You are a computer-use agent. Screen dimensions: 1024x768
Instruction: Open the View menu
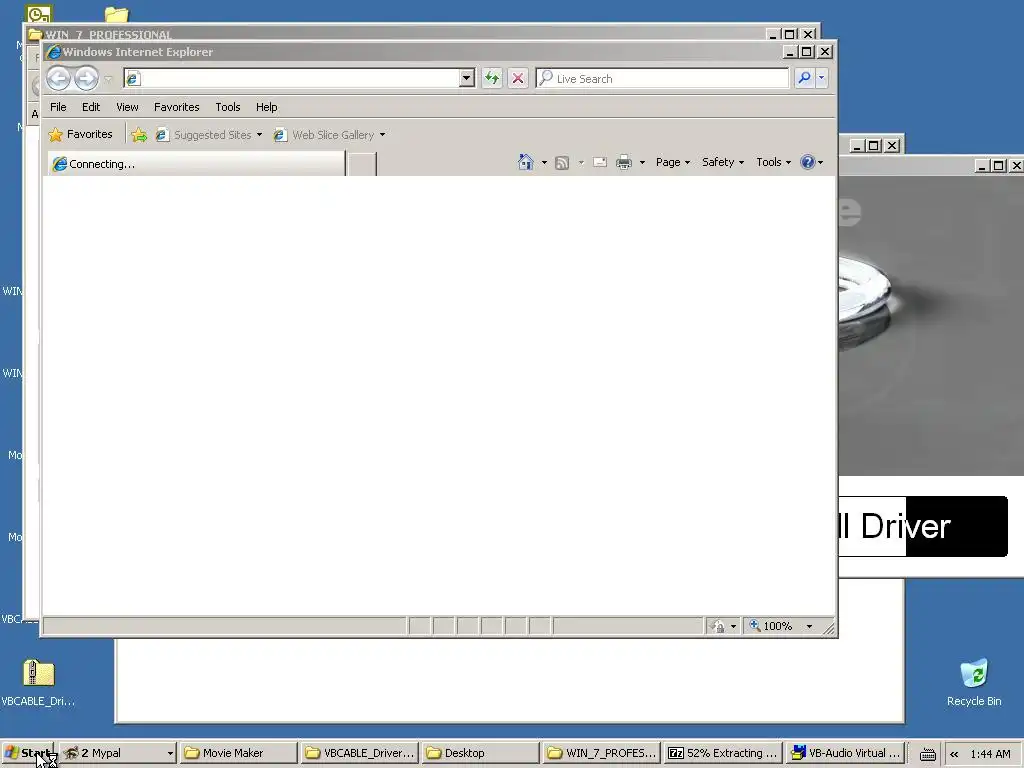127,107
